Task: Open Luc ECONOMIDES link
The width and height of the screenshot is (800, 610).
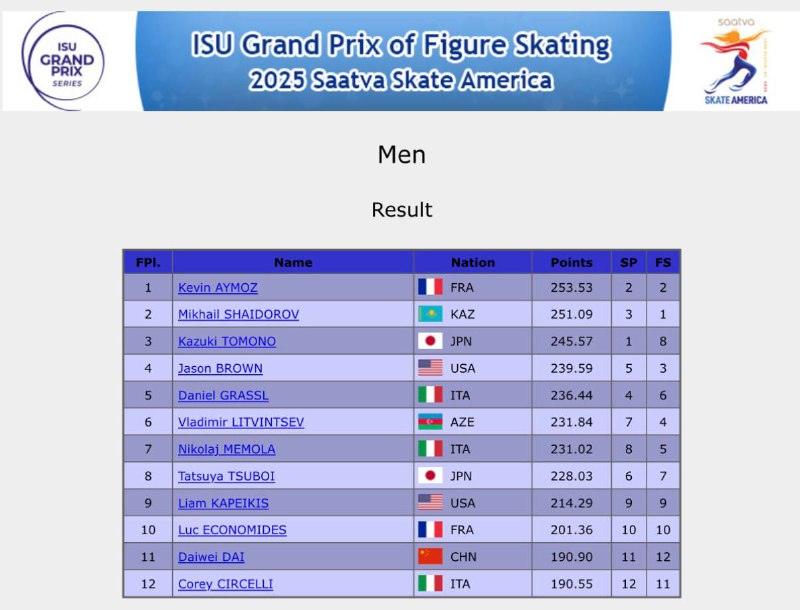Action: (232, 530)
